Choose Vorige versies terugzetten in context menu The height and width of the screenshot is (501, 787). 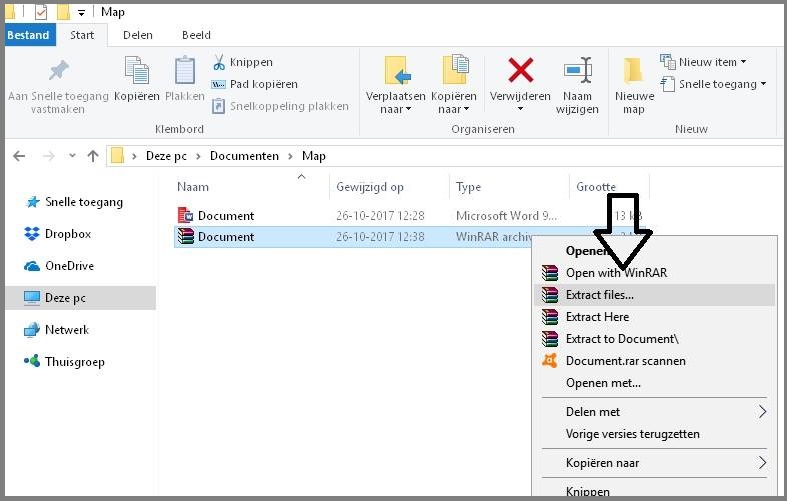(655, 434)
